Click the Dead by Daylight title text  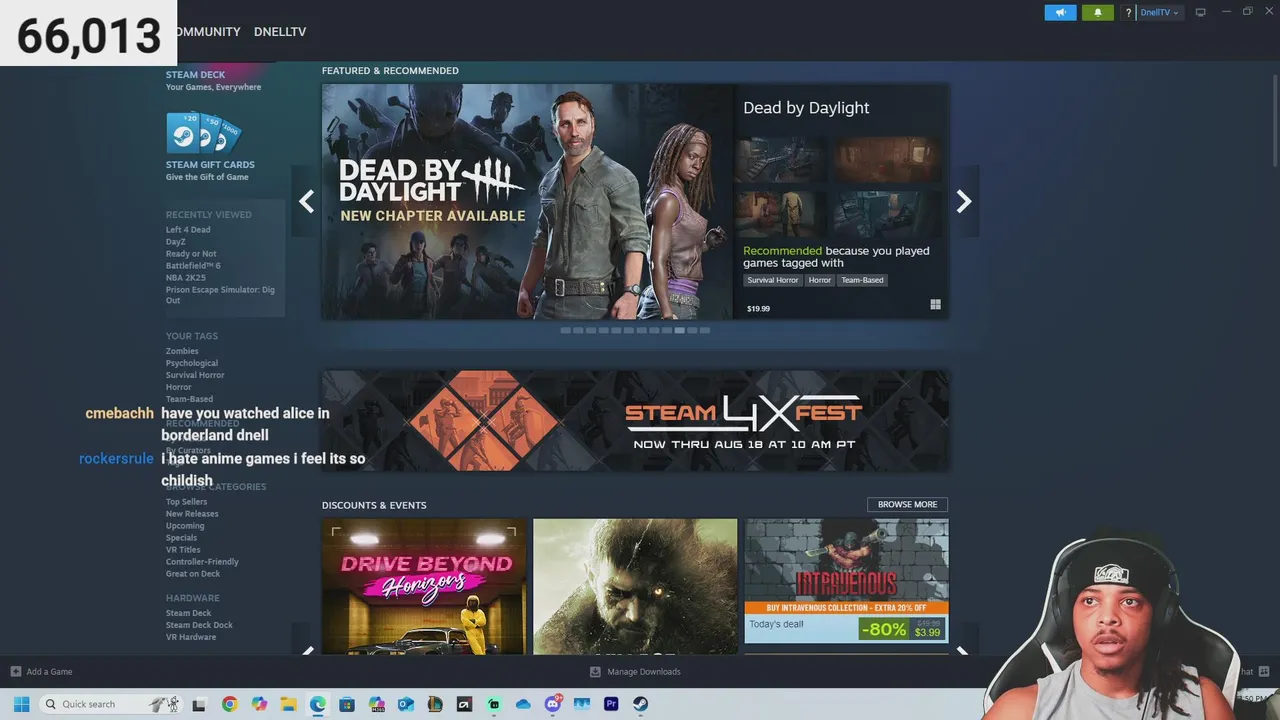(806, 108)
